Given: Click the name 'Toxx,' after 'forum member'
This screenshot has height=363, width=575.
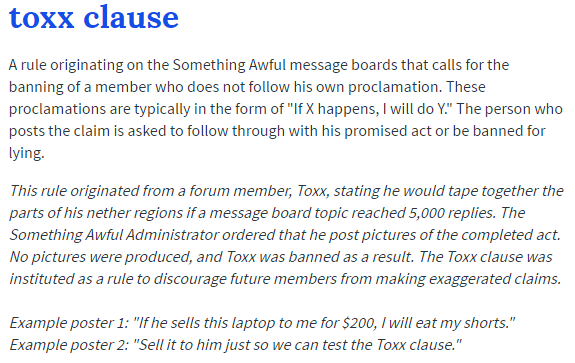Looking at the screenshot, I should [312, 191].
